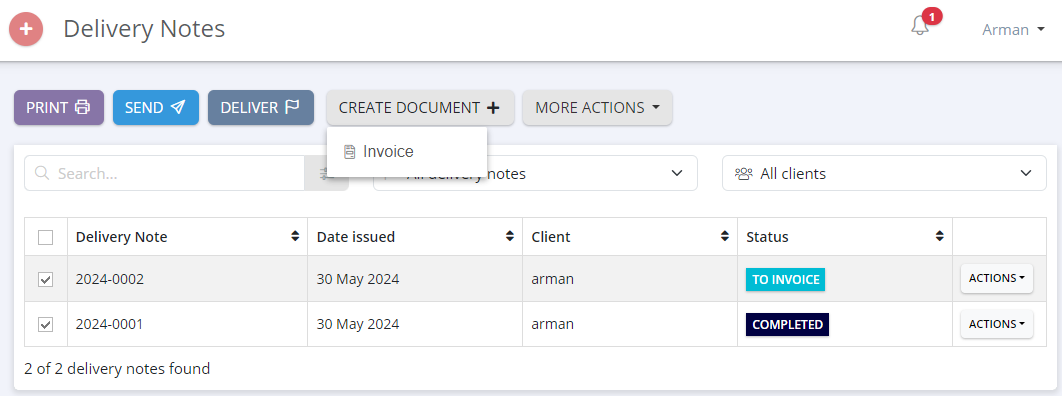Open the All clients filter dropdown

coord(884,173)
